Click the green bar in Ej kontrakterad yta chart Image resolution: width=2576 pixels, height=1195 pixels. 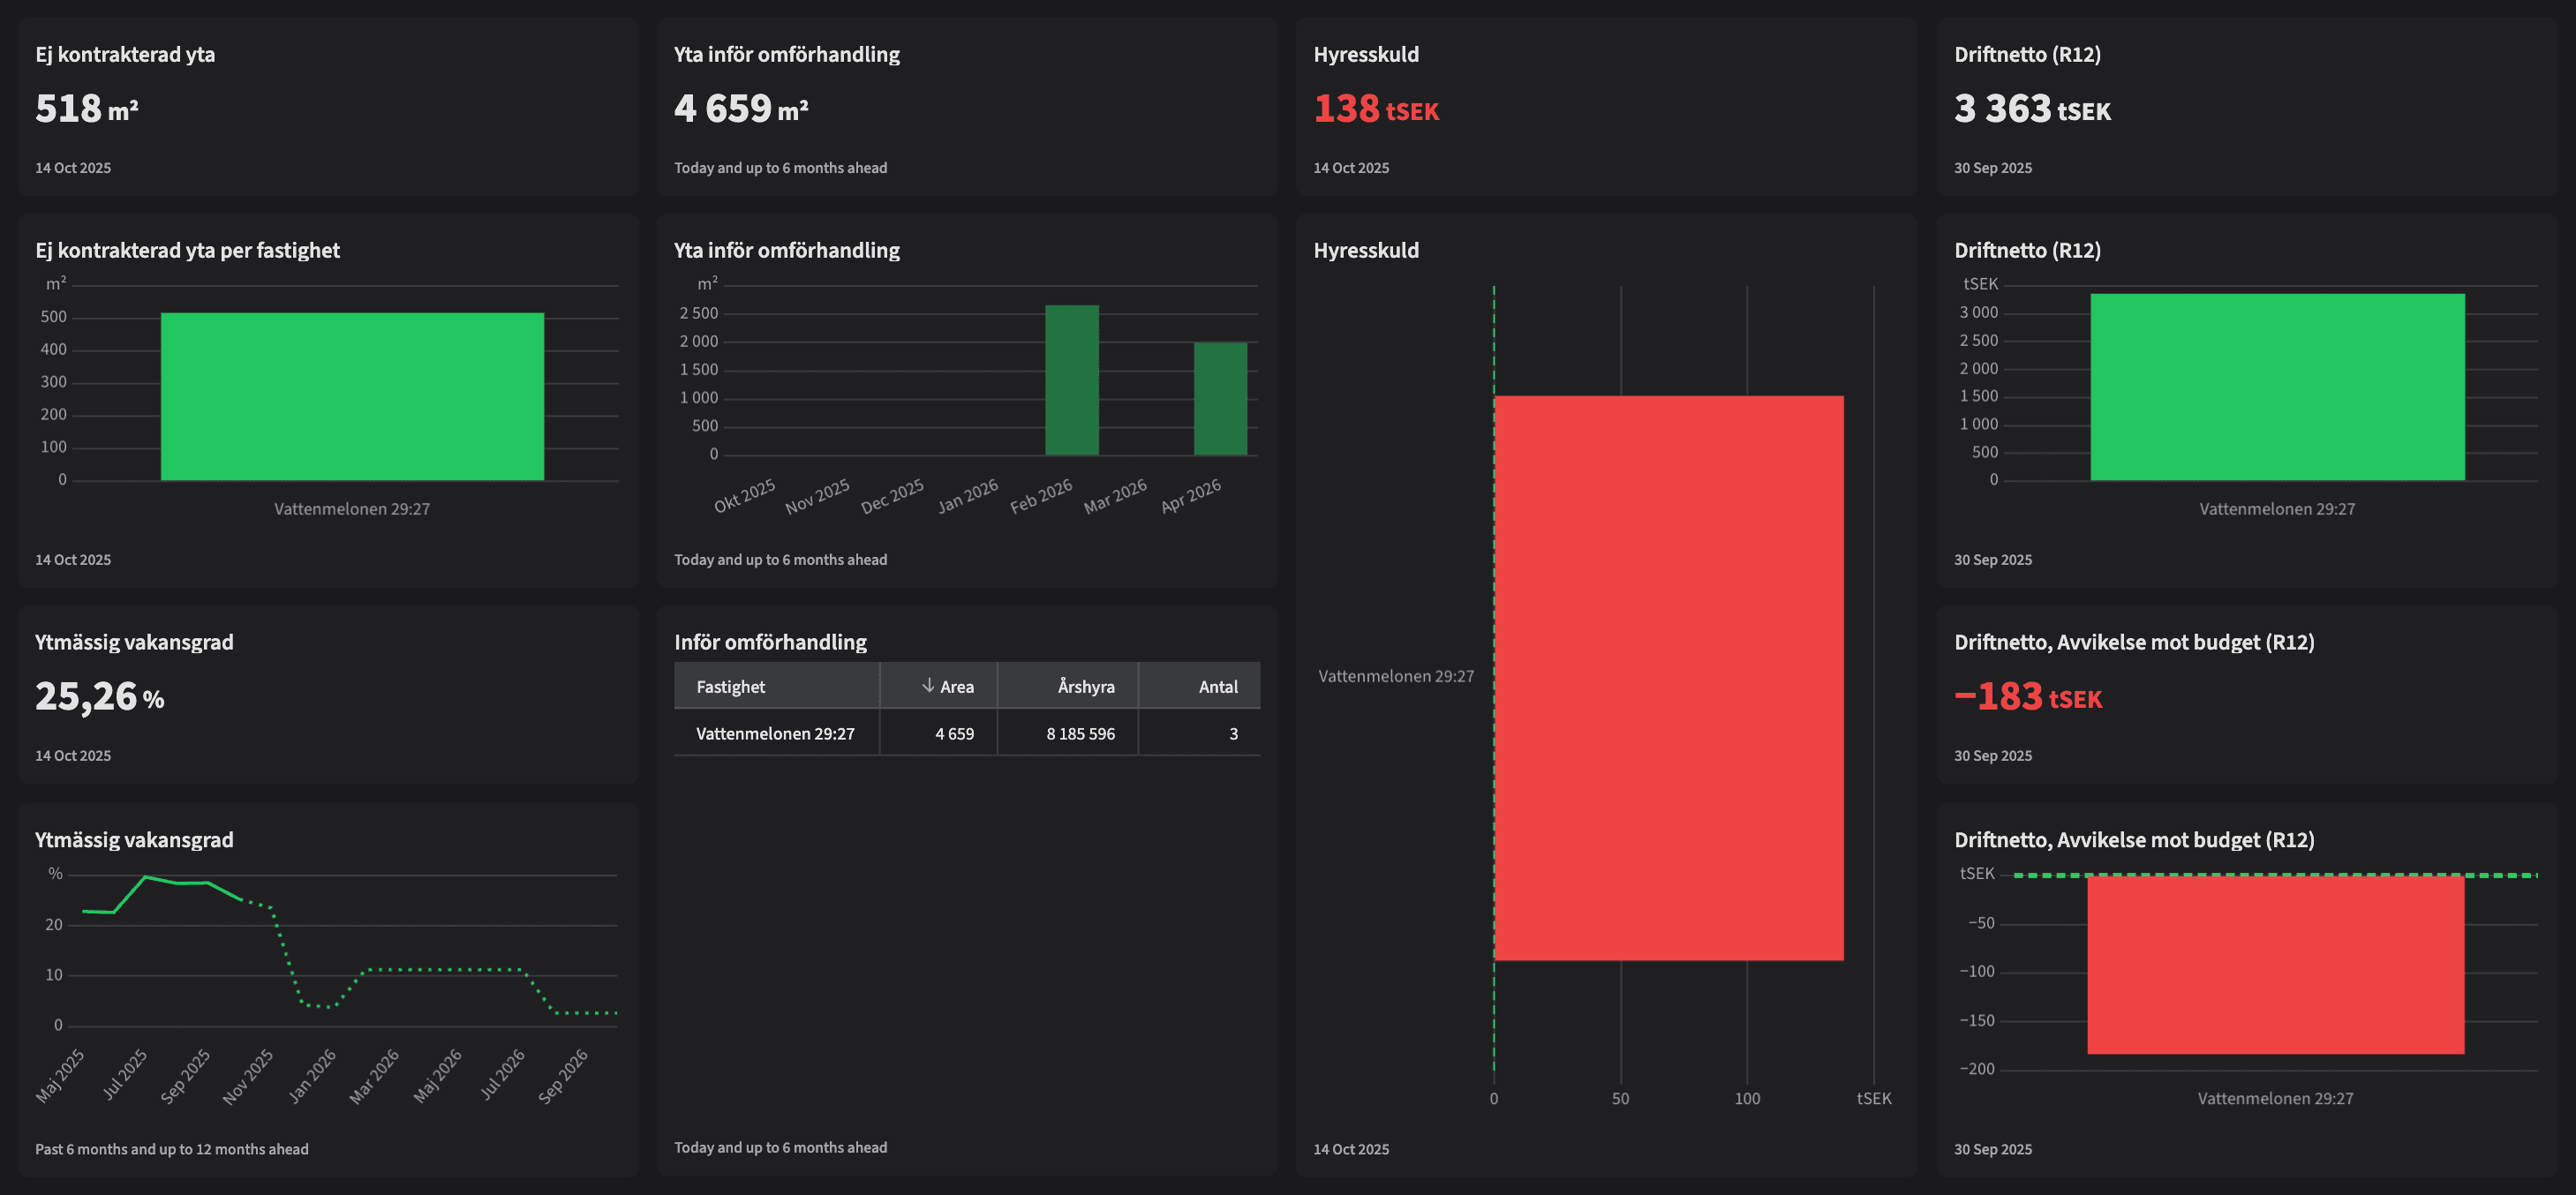coord(352,397)
